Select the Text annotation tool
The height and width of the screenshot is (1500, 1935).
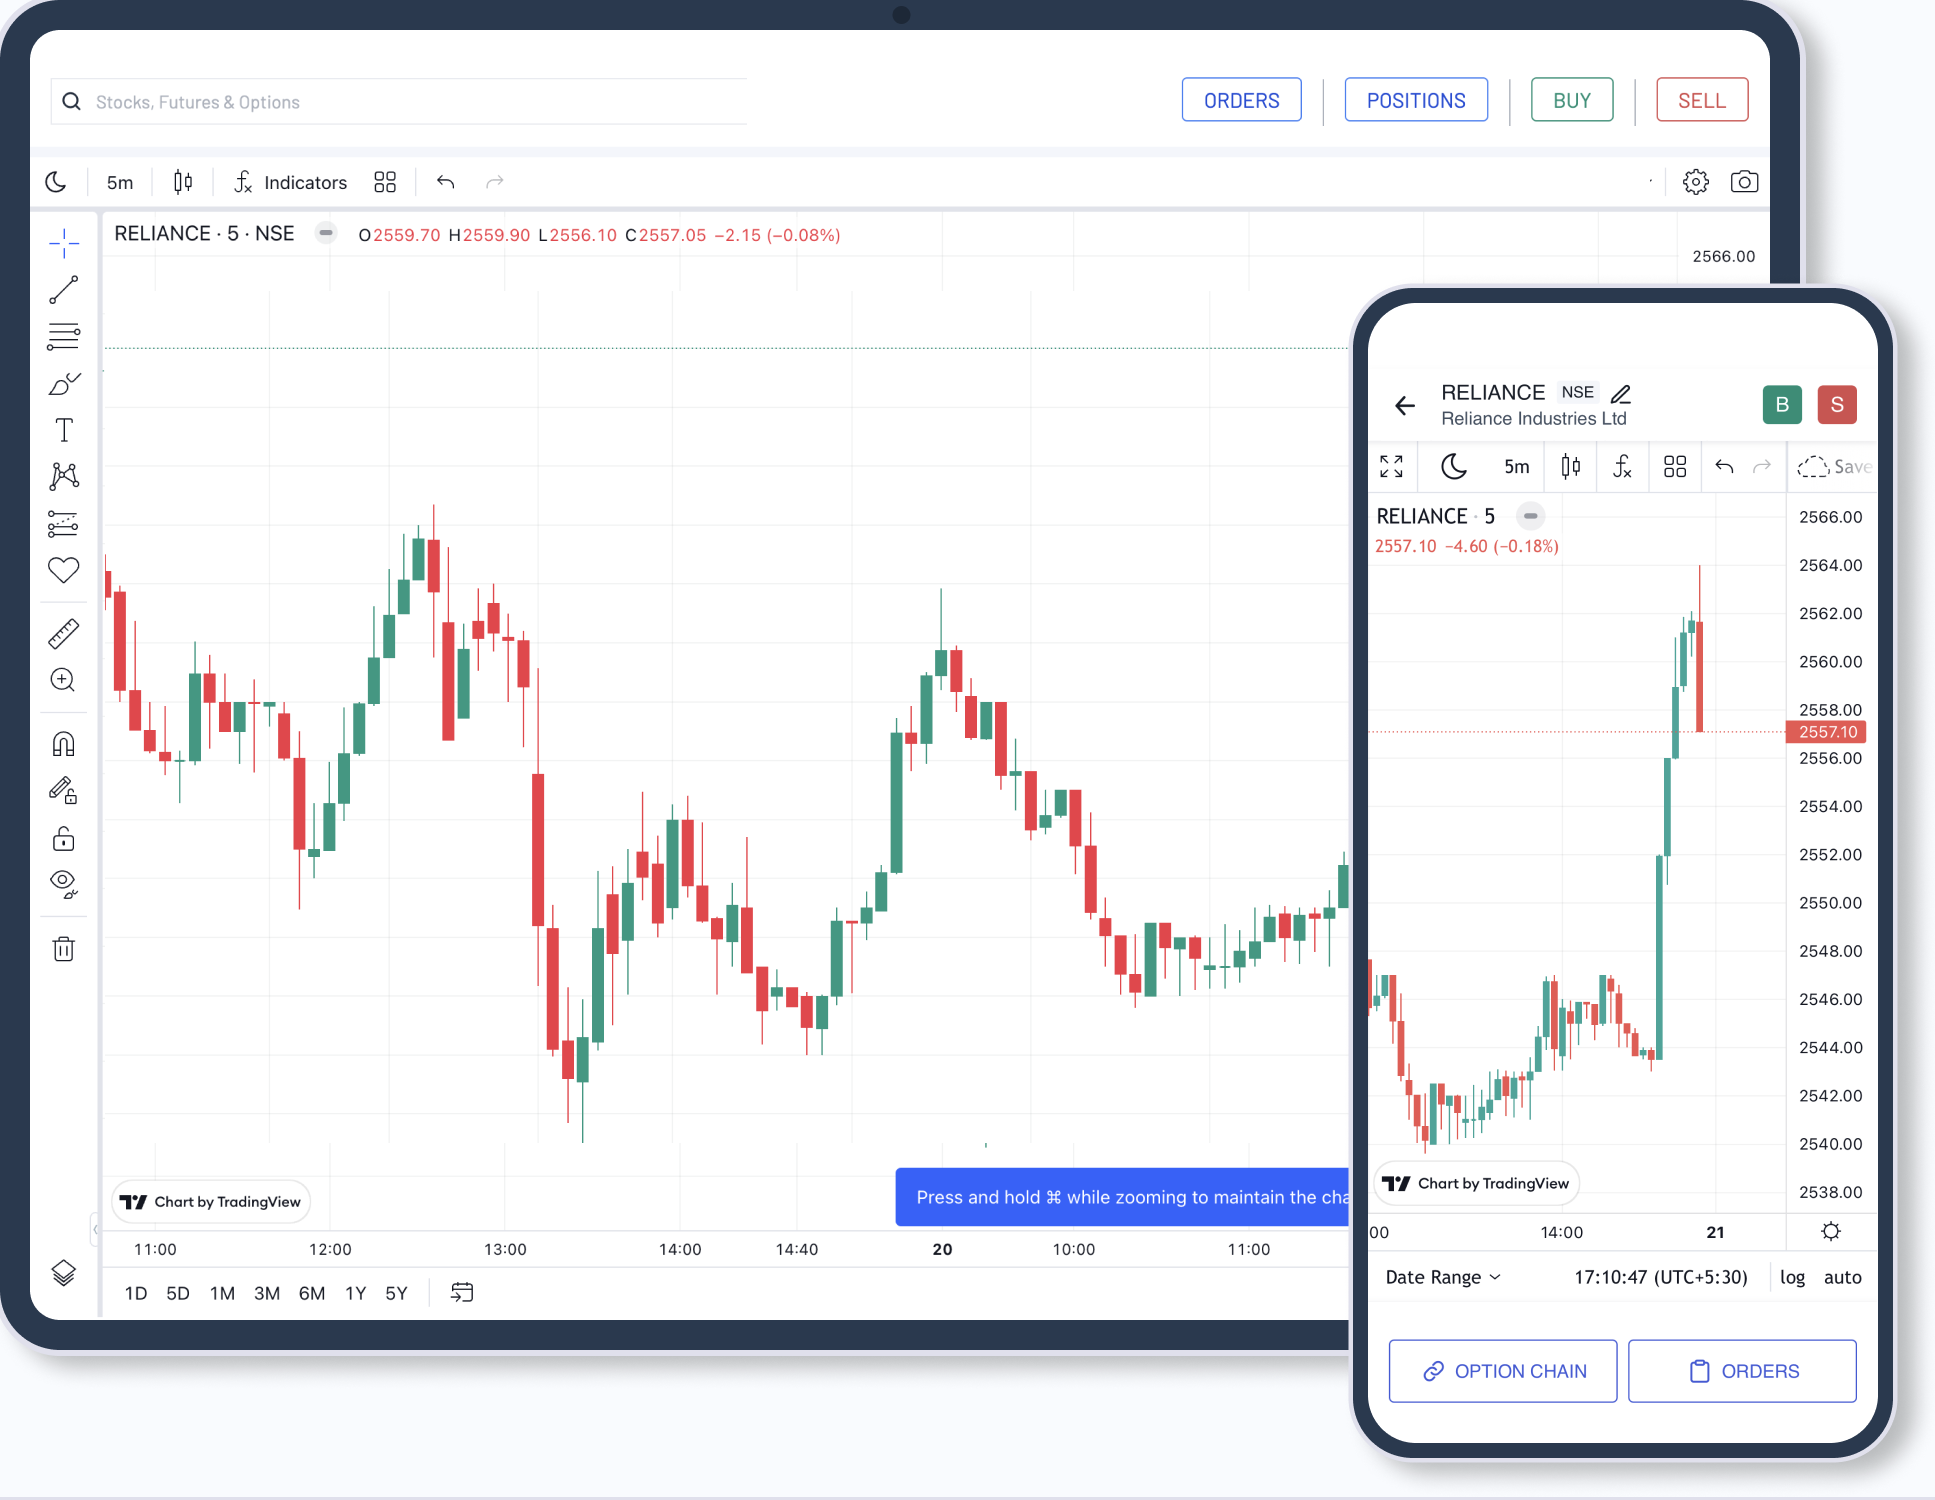click(63, 430)
